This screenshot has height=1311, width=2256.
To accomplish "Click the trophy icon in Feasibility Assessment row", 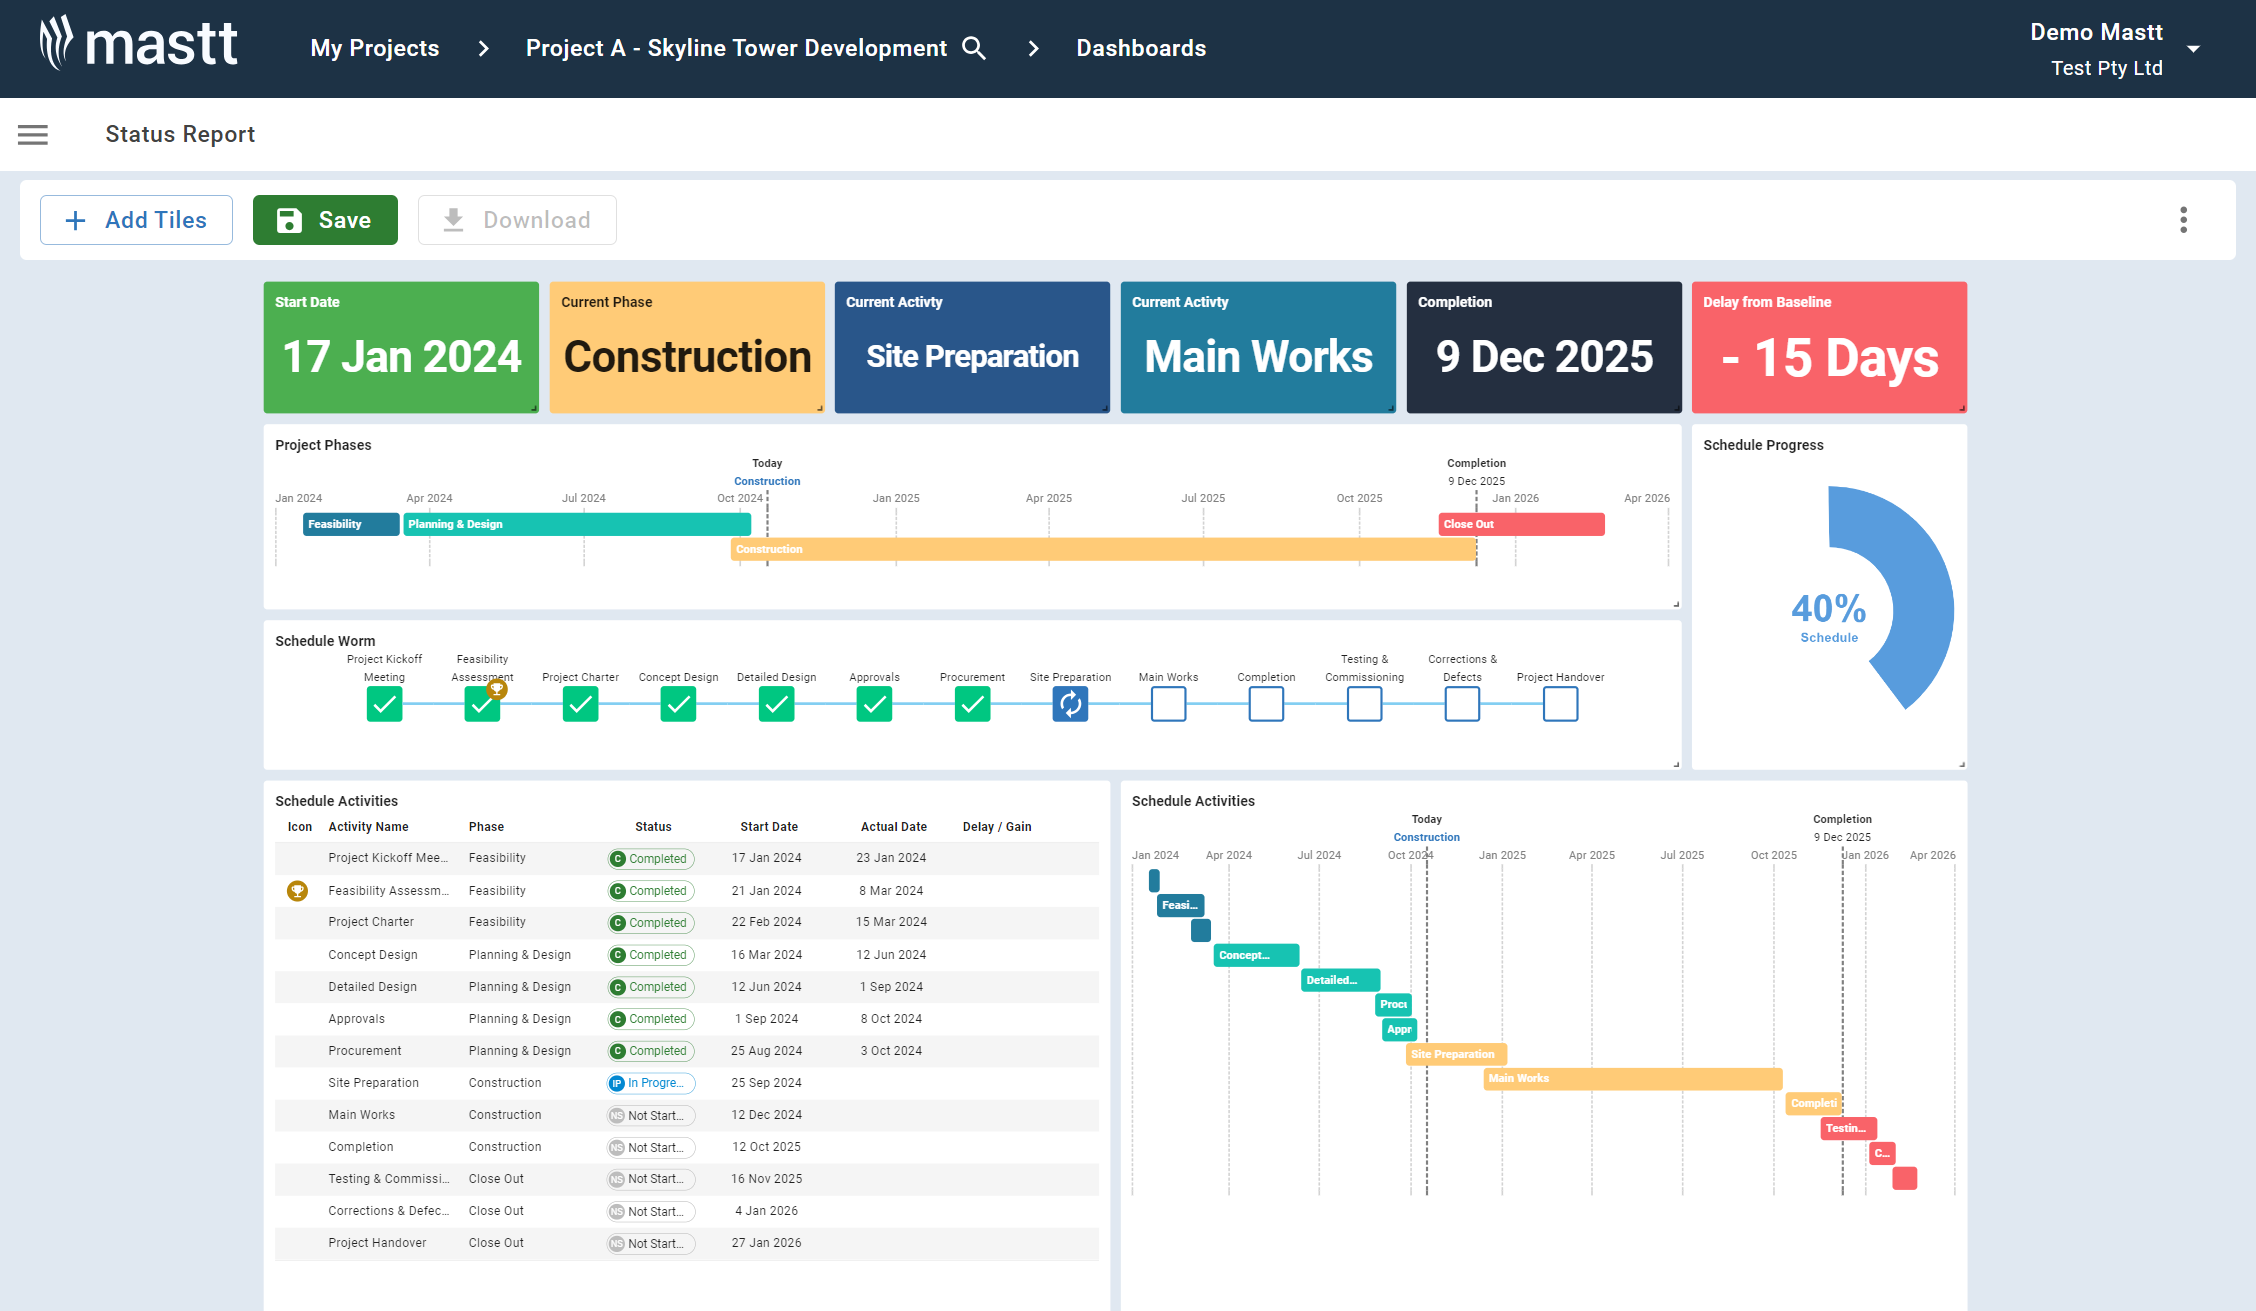I will pyautogui.click(x=297, y=890).
